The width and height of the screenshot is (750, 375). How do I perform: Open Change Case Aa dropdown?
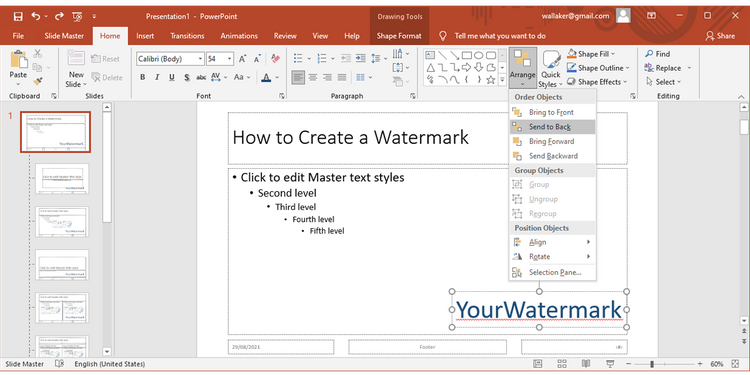242,77
